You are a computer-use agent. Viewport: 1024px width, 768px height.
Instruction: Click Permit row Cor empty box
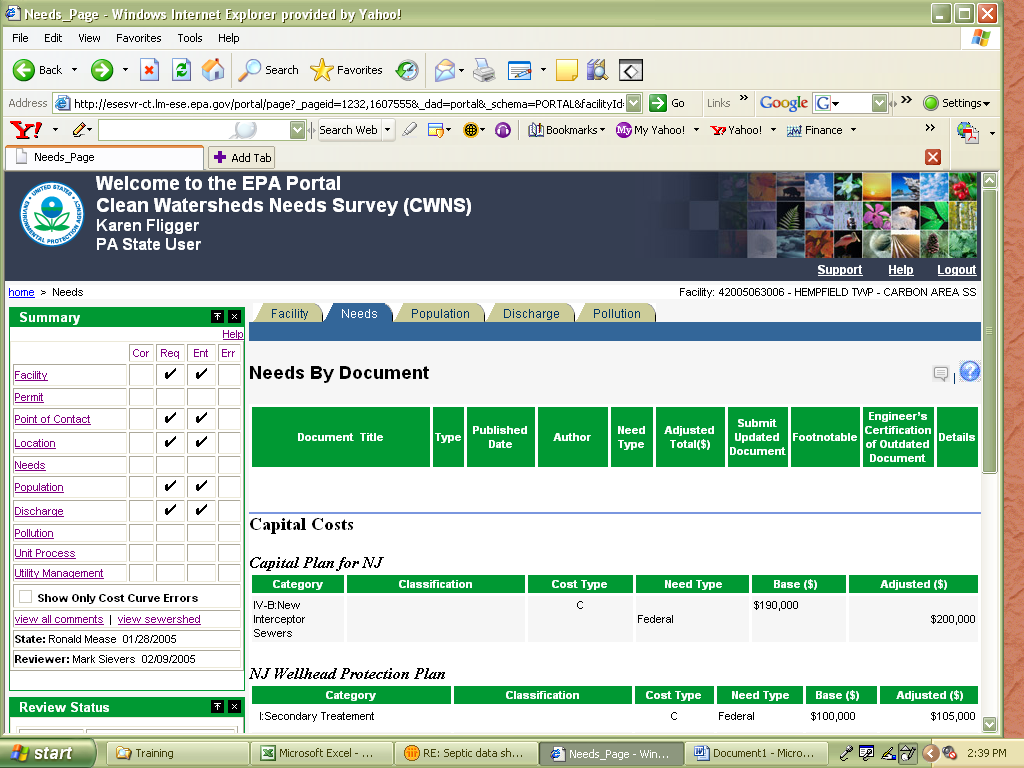pos(141,397)
